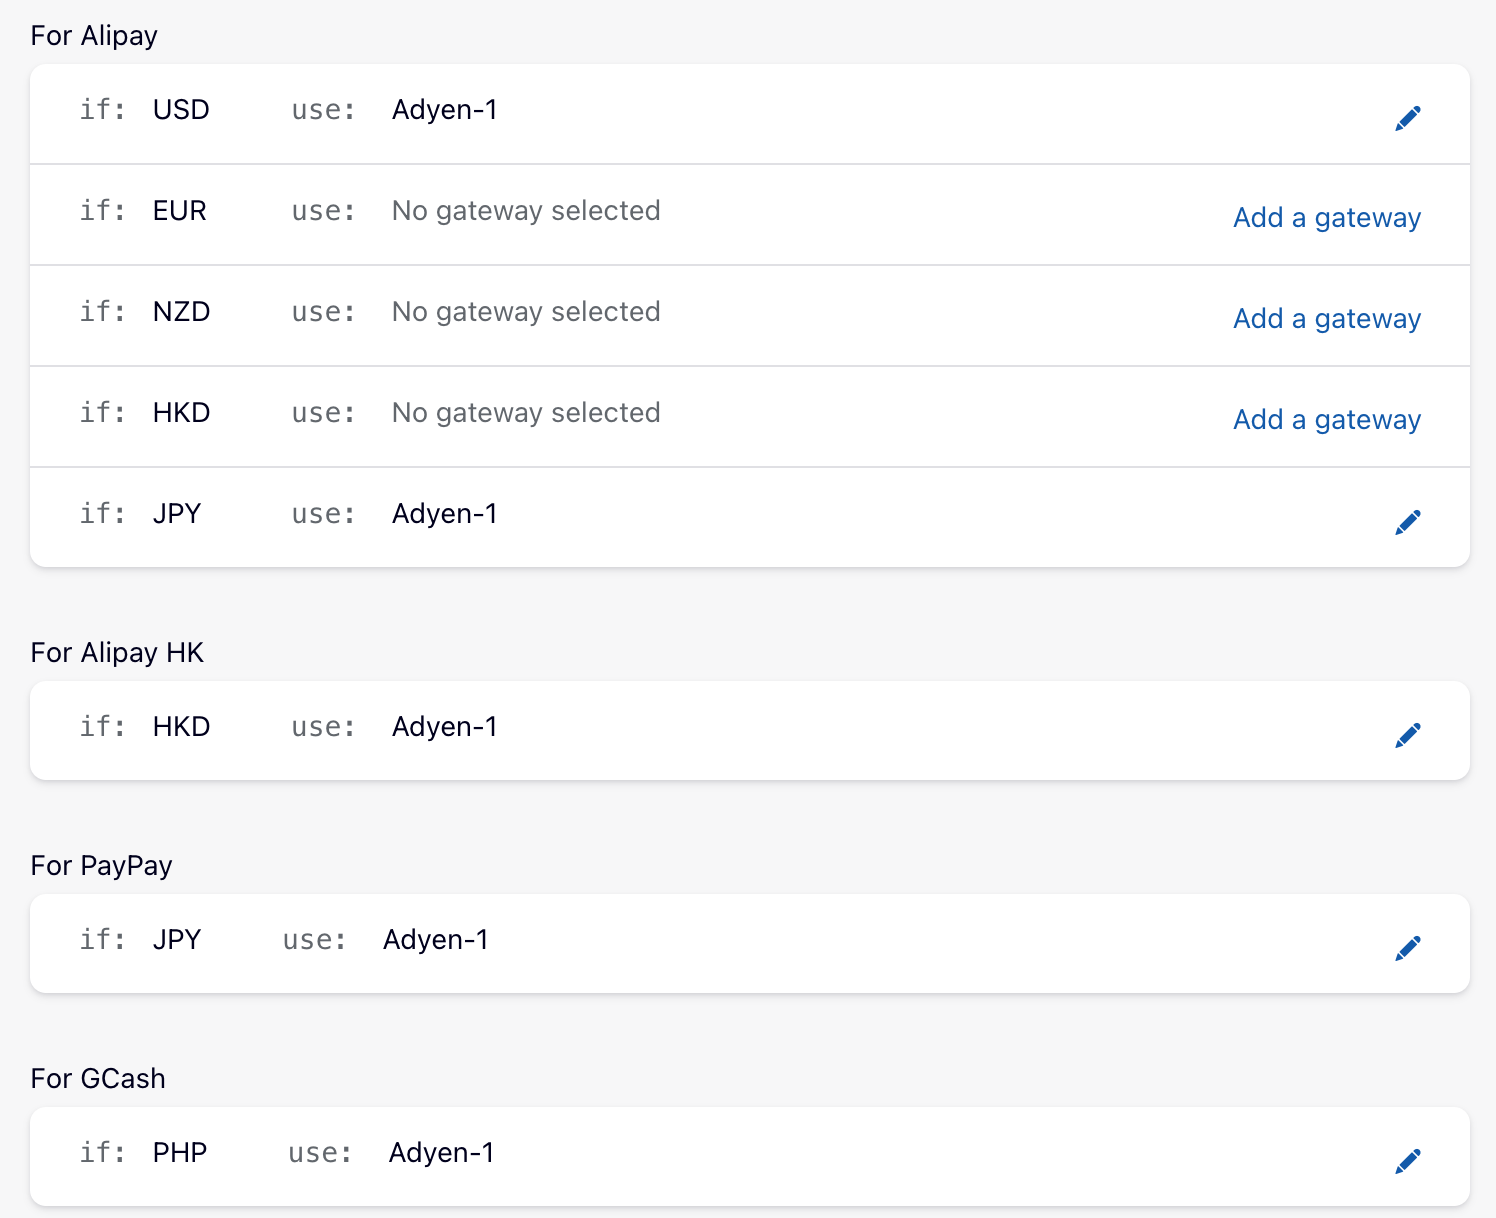Click "No gateway selected" in the NZD row
The image size is (1496, 1218).
point(526,312)
